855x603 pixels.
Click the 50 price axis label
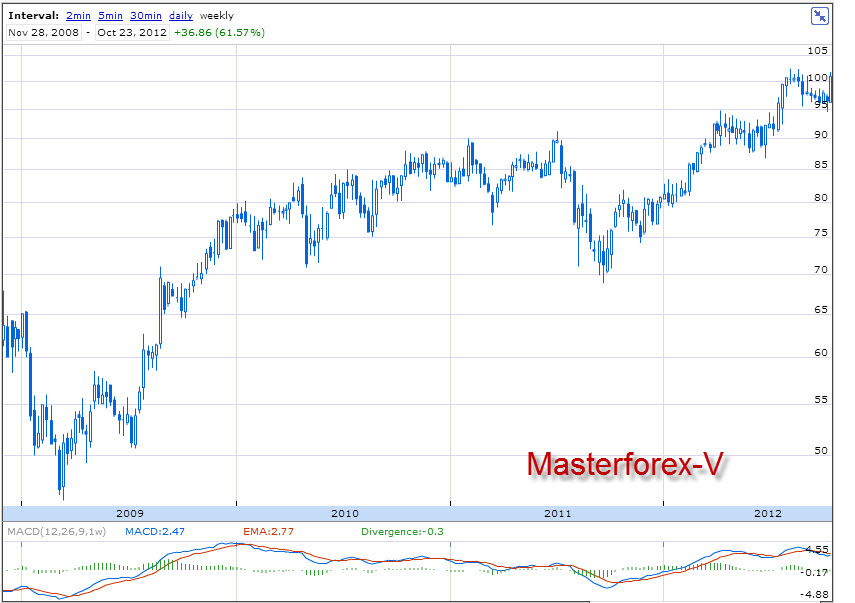(821, 451)
